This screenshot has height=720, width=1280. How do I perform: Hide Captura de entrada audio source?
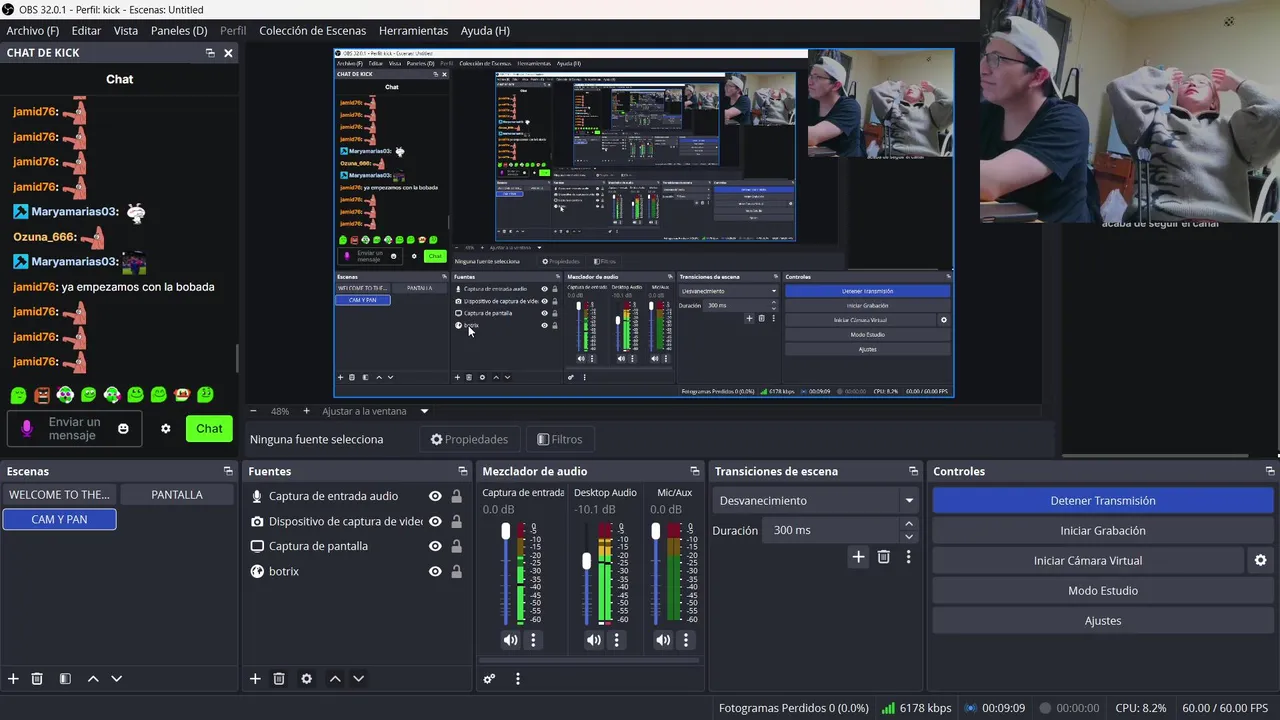coord(435,496)
